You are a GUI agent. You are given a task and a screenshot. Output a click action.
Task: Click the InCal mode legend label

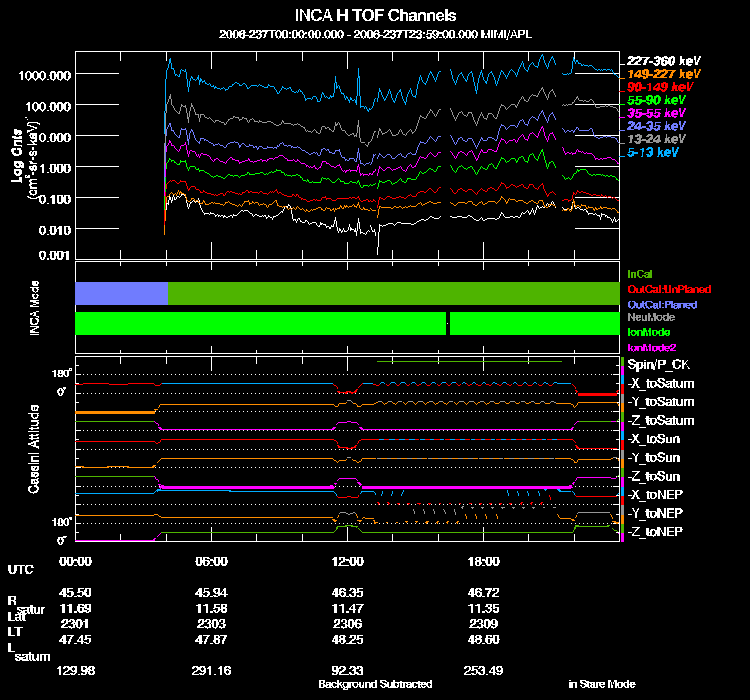(x=640, y=274)
